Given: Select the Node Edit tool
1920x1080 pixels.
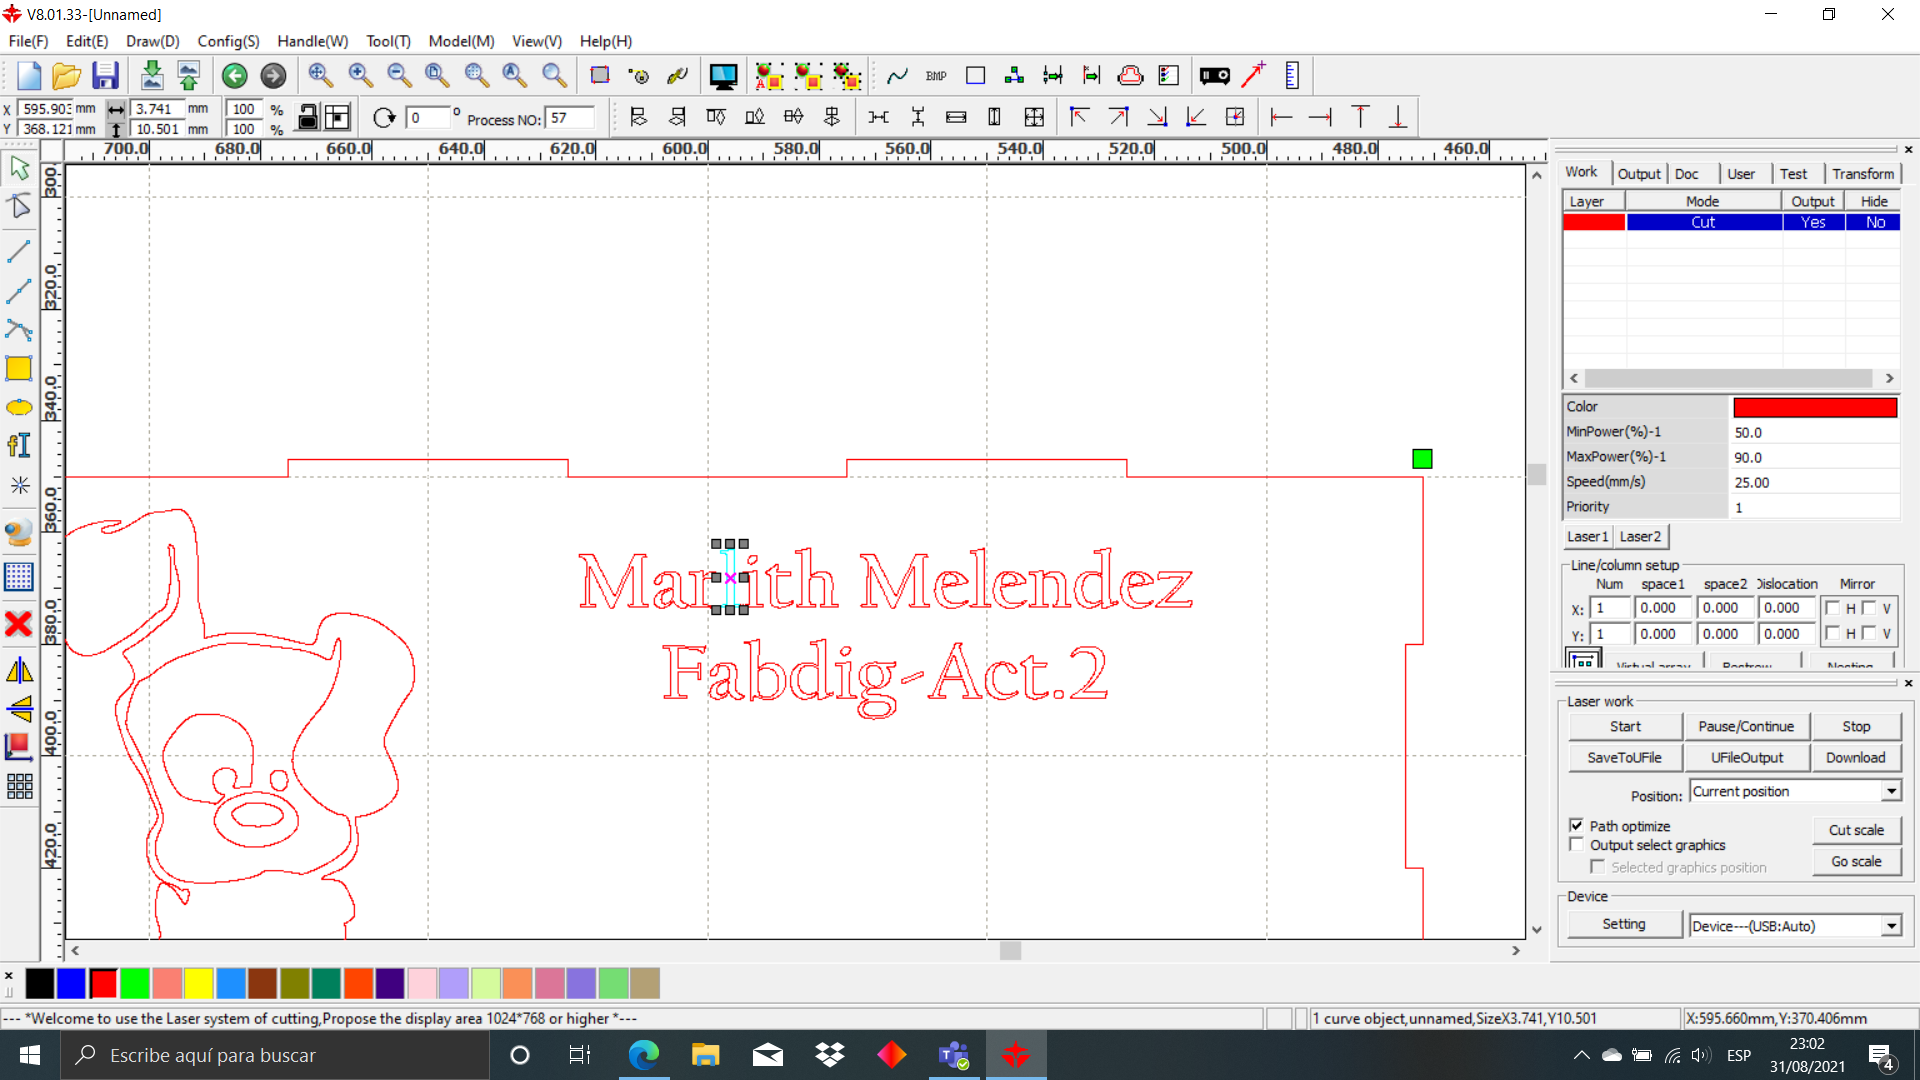Looking at the screenshot, I should 19,207.
